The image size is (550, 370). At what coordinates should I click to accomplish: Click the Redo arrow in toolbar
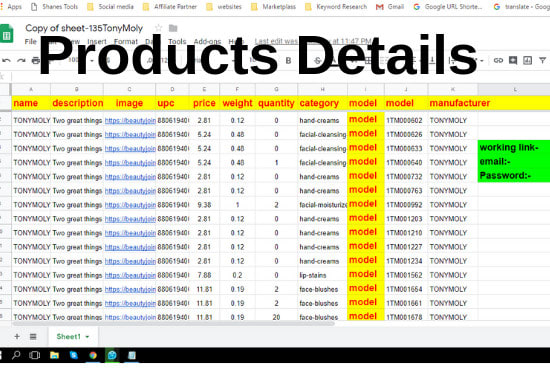click(x=21, y=60)
